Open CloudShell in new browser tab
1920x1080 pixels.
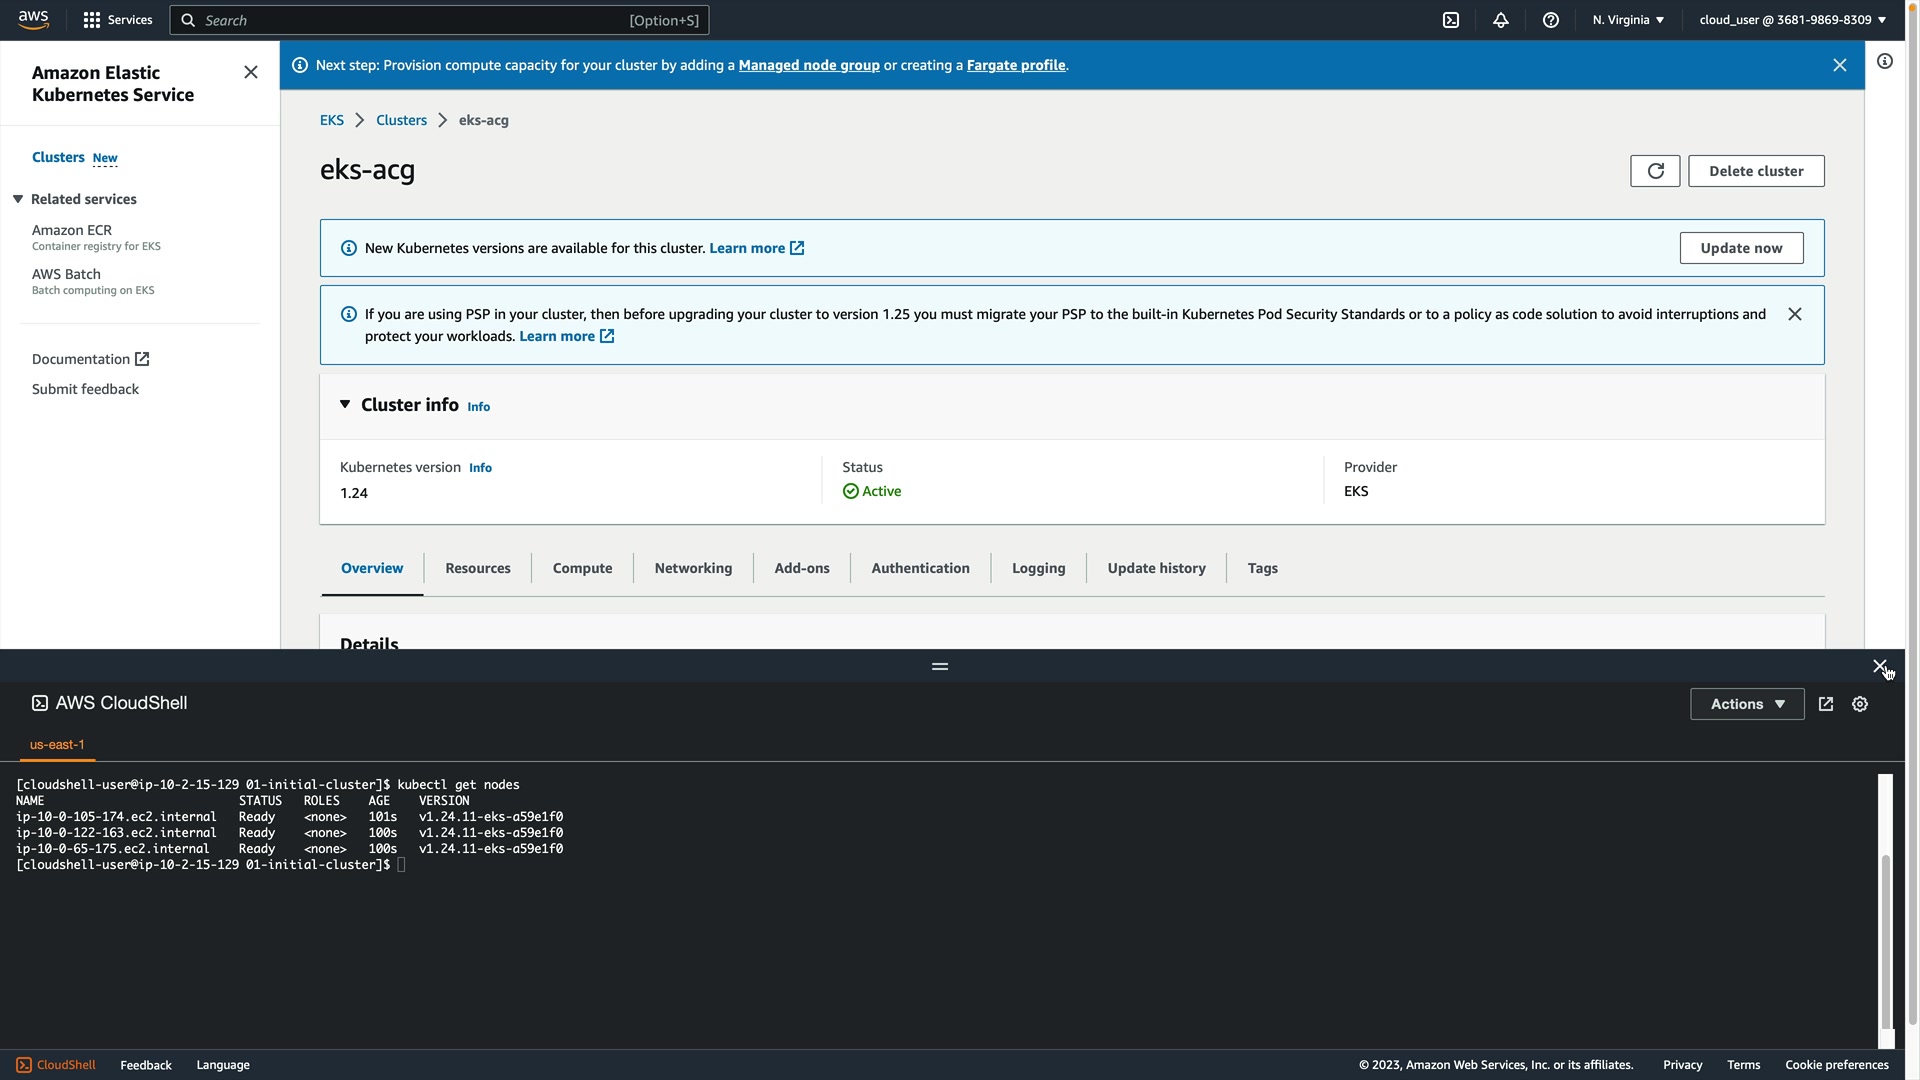point(1826,704)
